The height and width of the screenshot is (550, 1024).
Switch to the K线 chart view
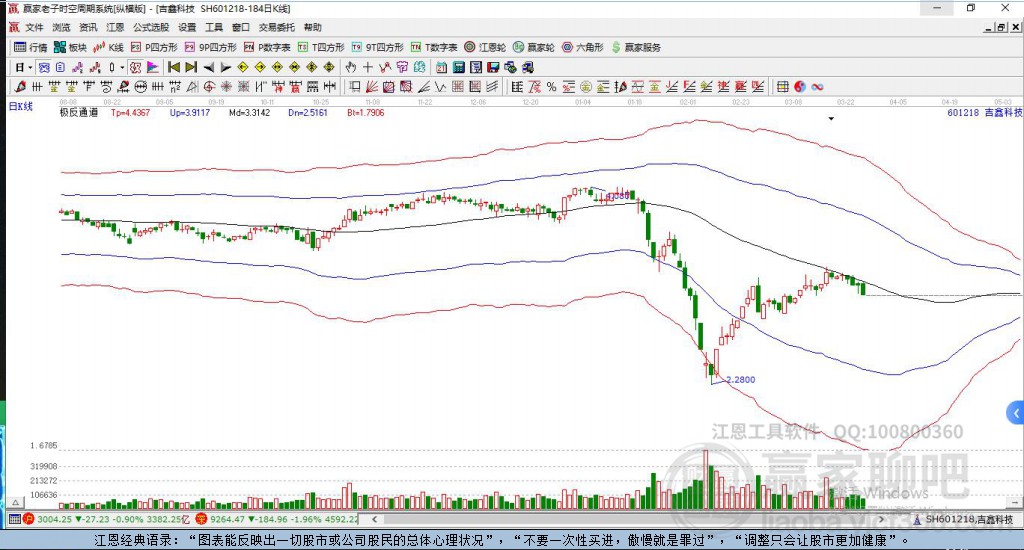pos(108,47)
